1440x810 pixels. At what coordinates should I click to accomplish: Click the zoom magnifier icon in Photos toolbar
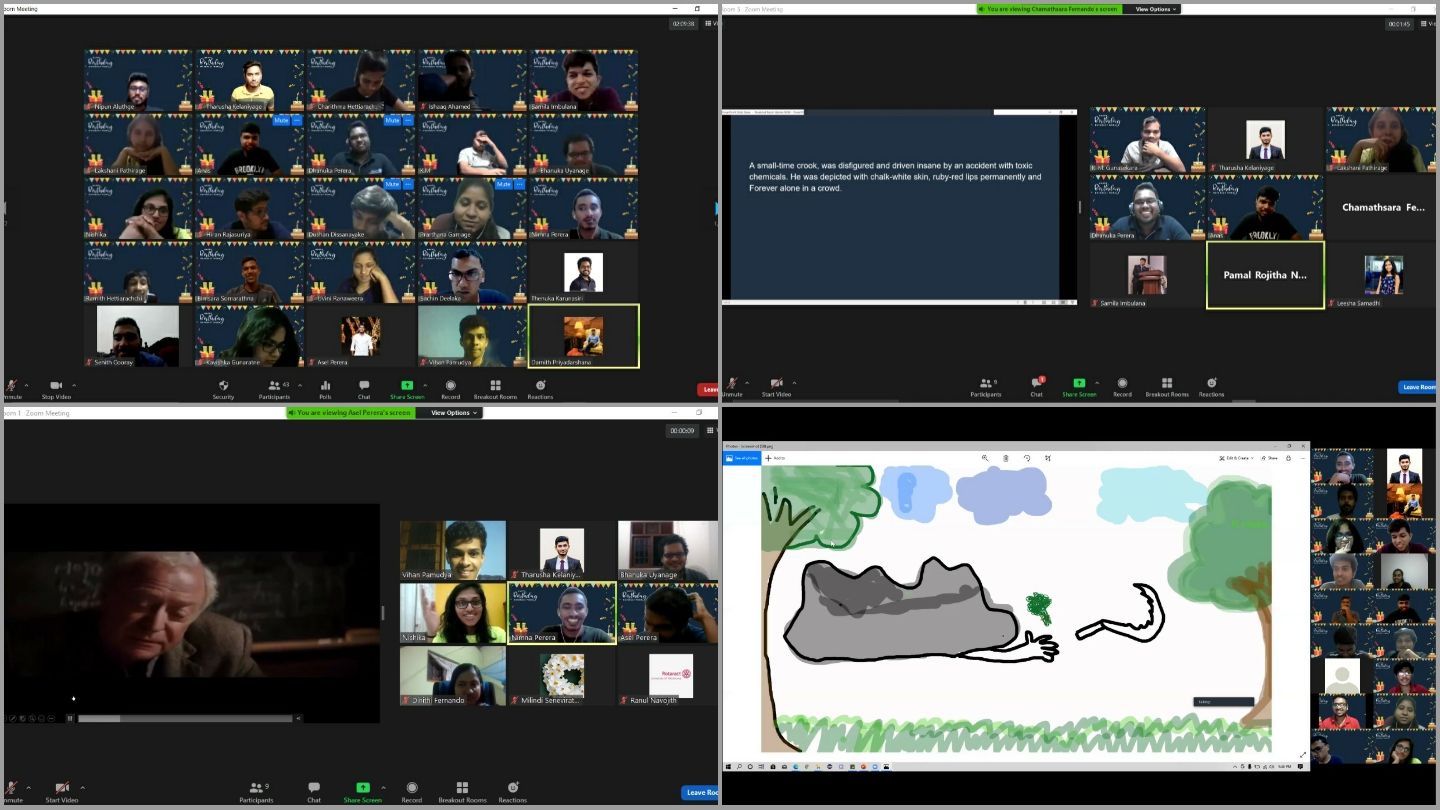(985, 458)
